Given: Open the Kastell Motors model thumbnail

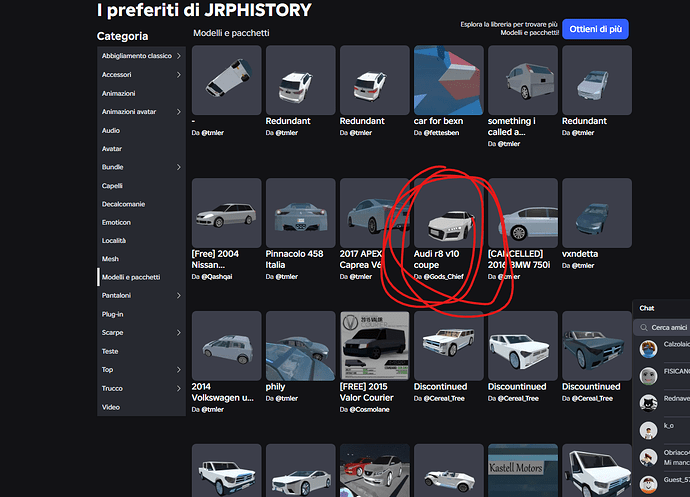Looking at the screenshot, I should [523, 470].
